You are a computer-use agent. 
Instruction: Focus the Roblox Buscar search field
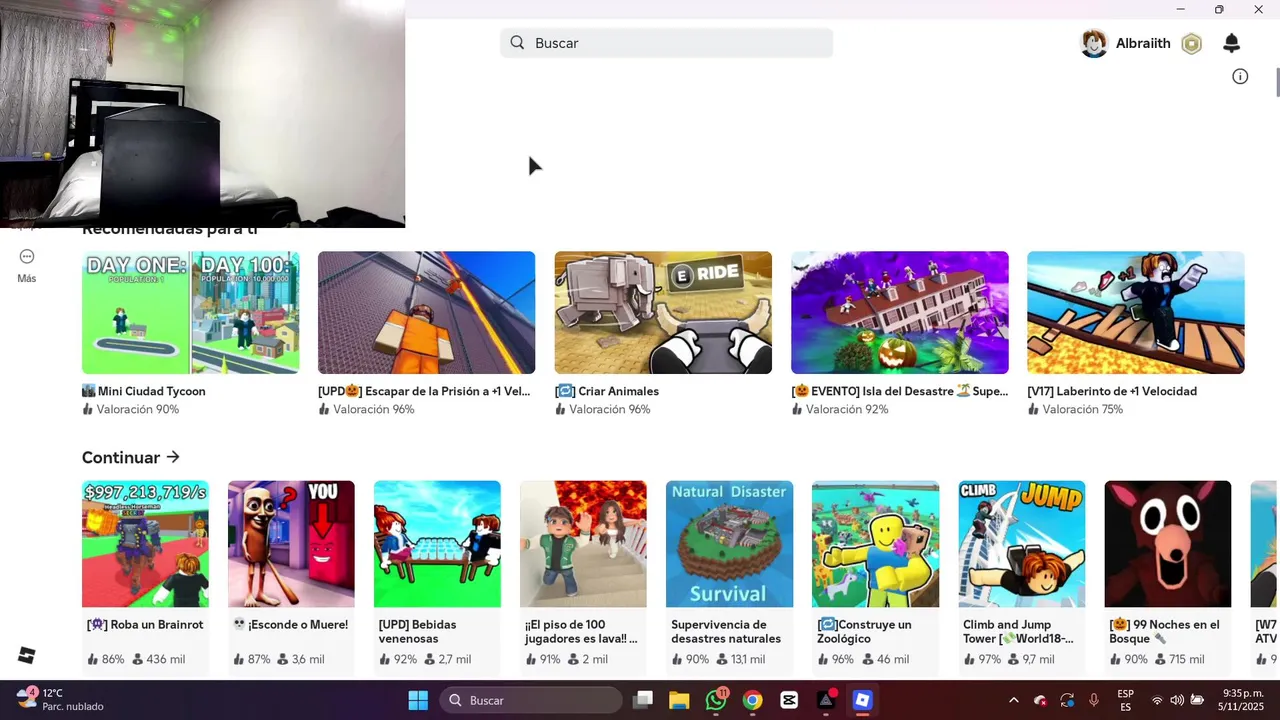(666, 43)
